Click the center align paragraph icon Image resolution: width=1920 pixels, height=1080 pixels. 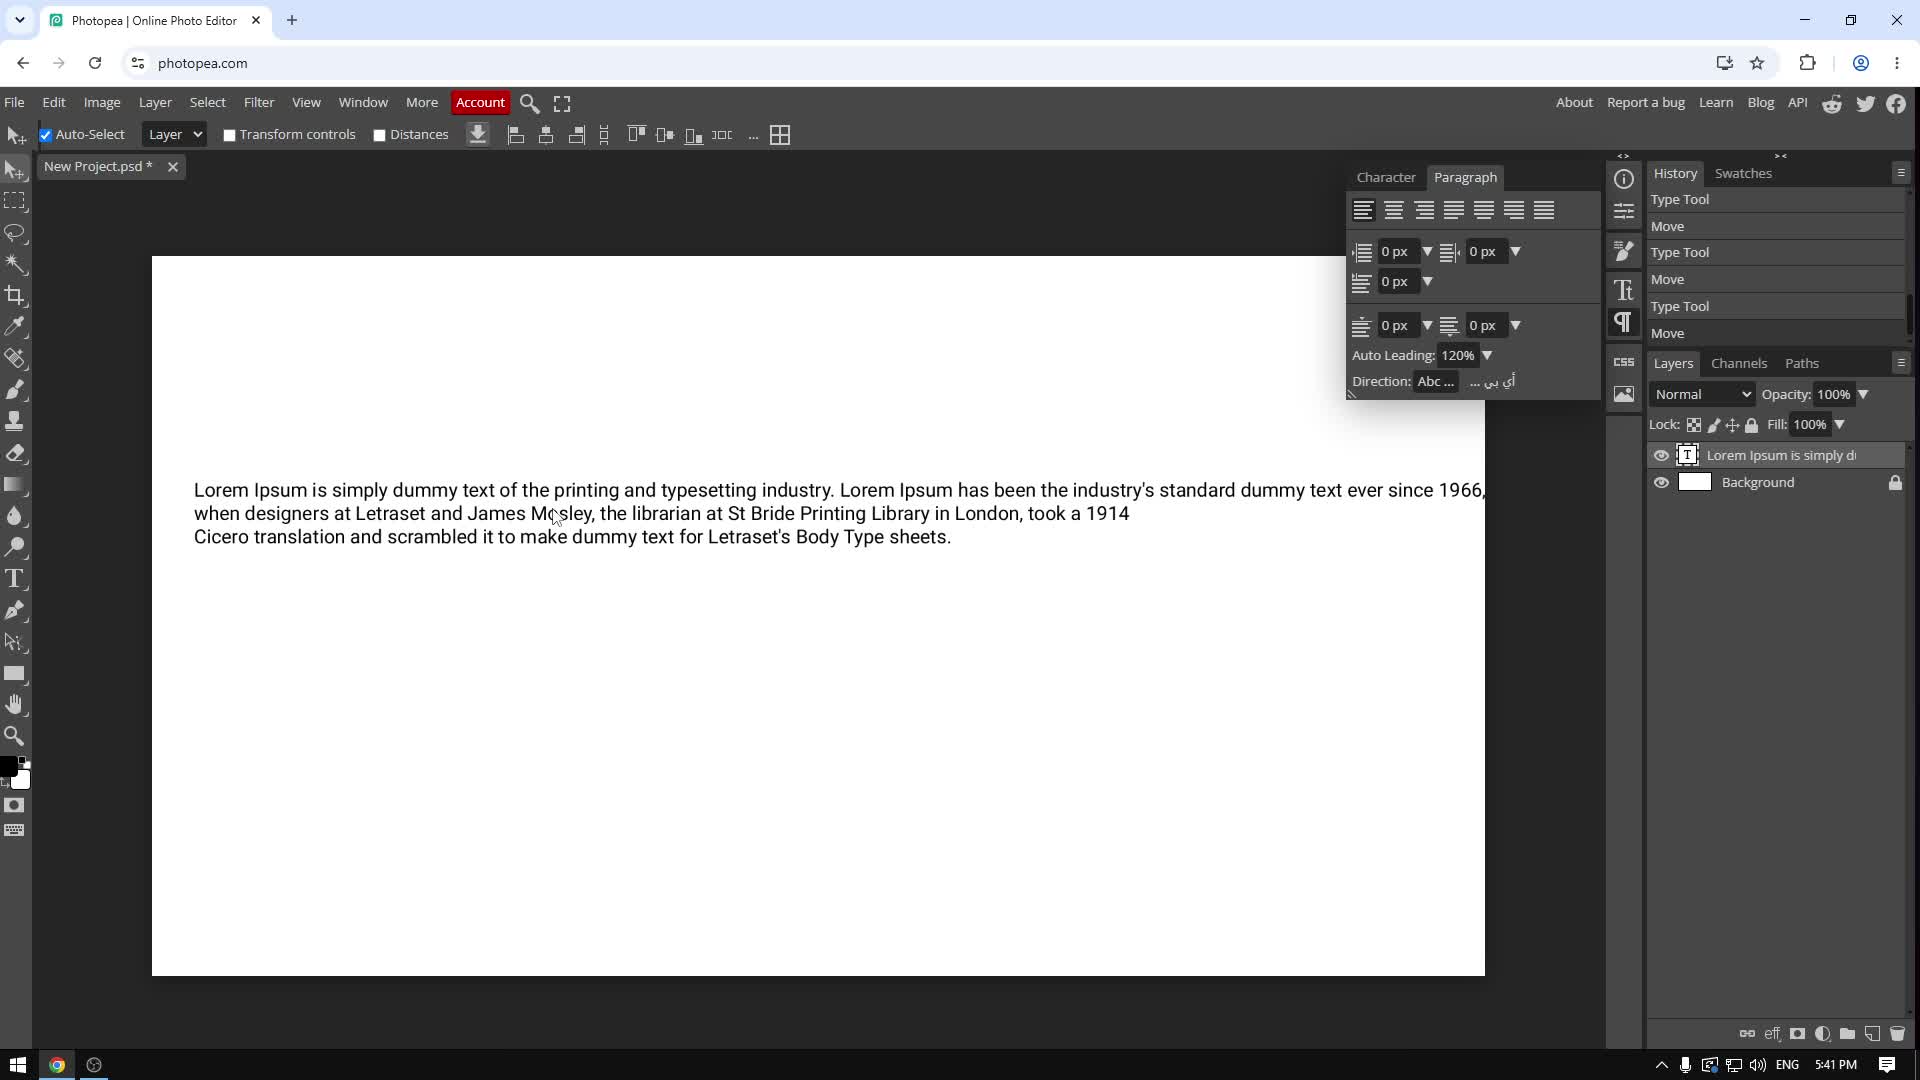click(x=1394, y=210)
